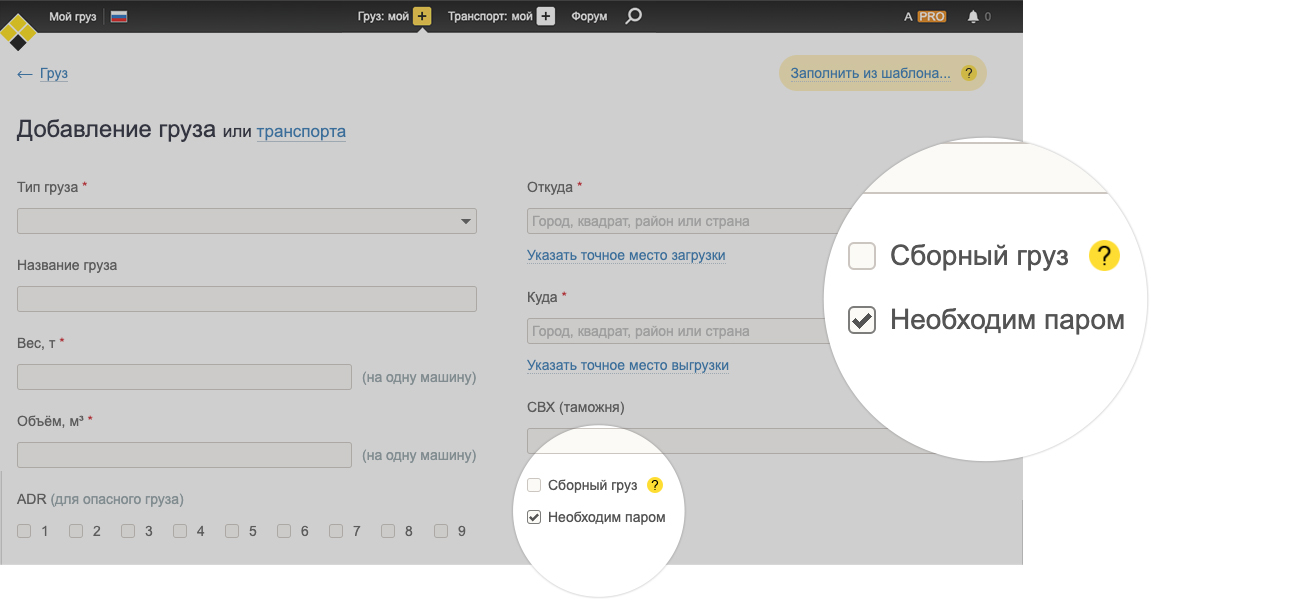1300x606 pixels.
Task: Uncheck the Необходим паром checkbox
Action: tap(534, 517)
